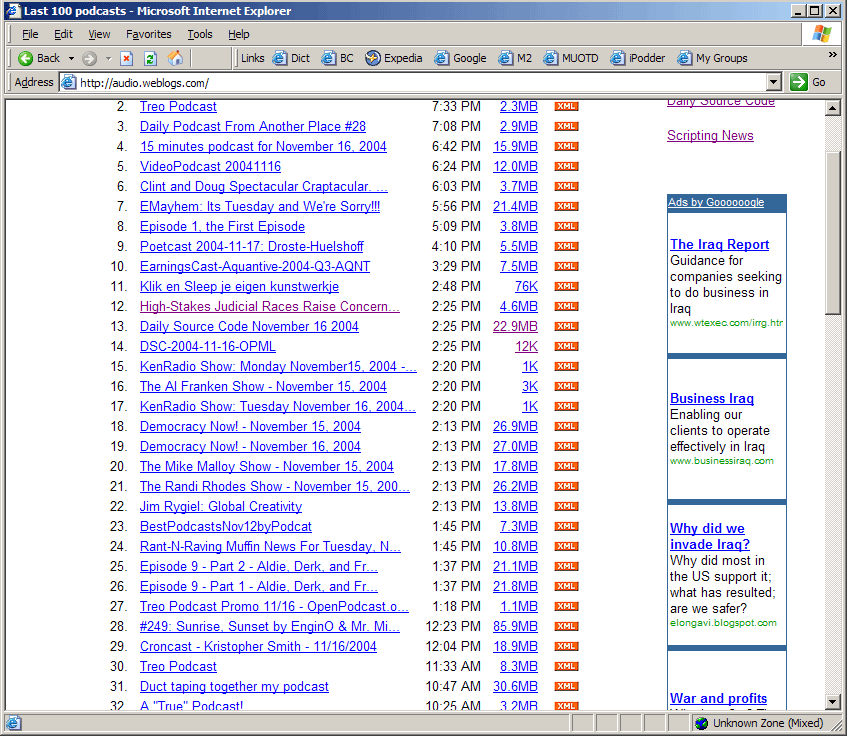Expand the Back button history dropdown
The image size is (847, 736).
tap(70, 58)
